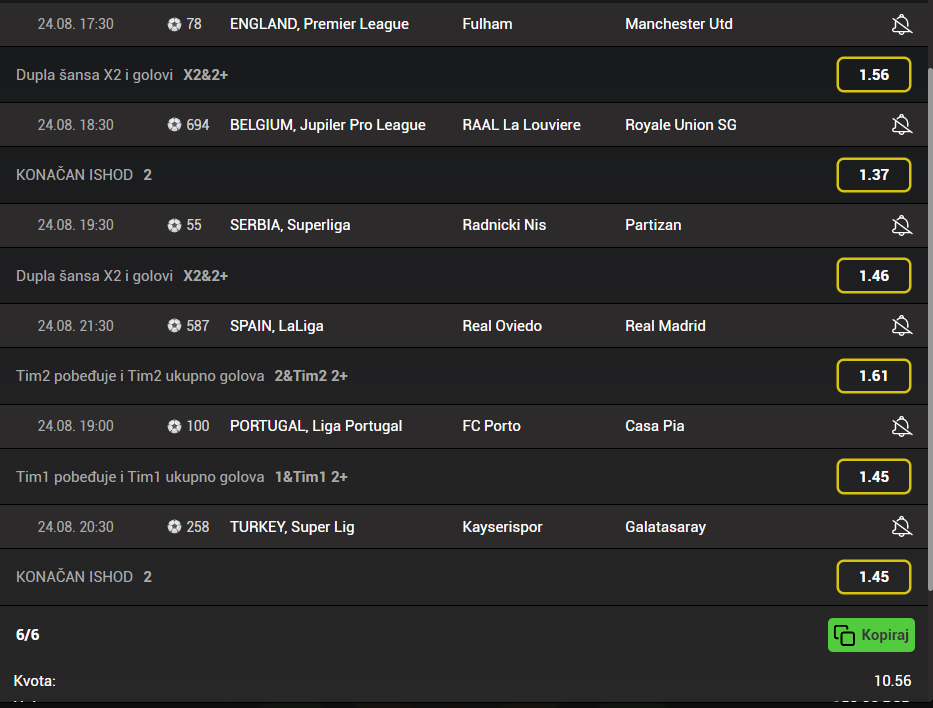This screenshot has height=708, width=933.
Task: Click the football icon next to 694
Action: pos(175,125)
